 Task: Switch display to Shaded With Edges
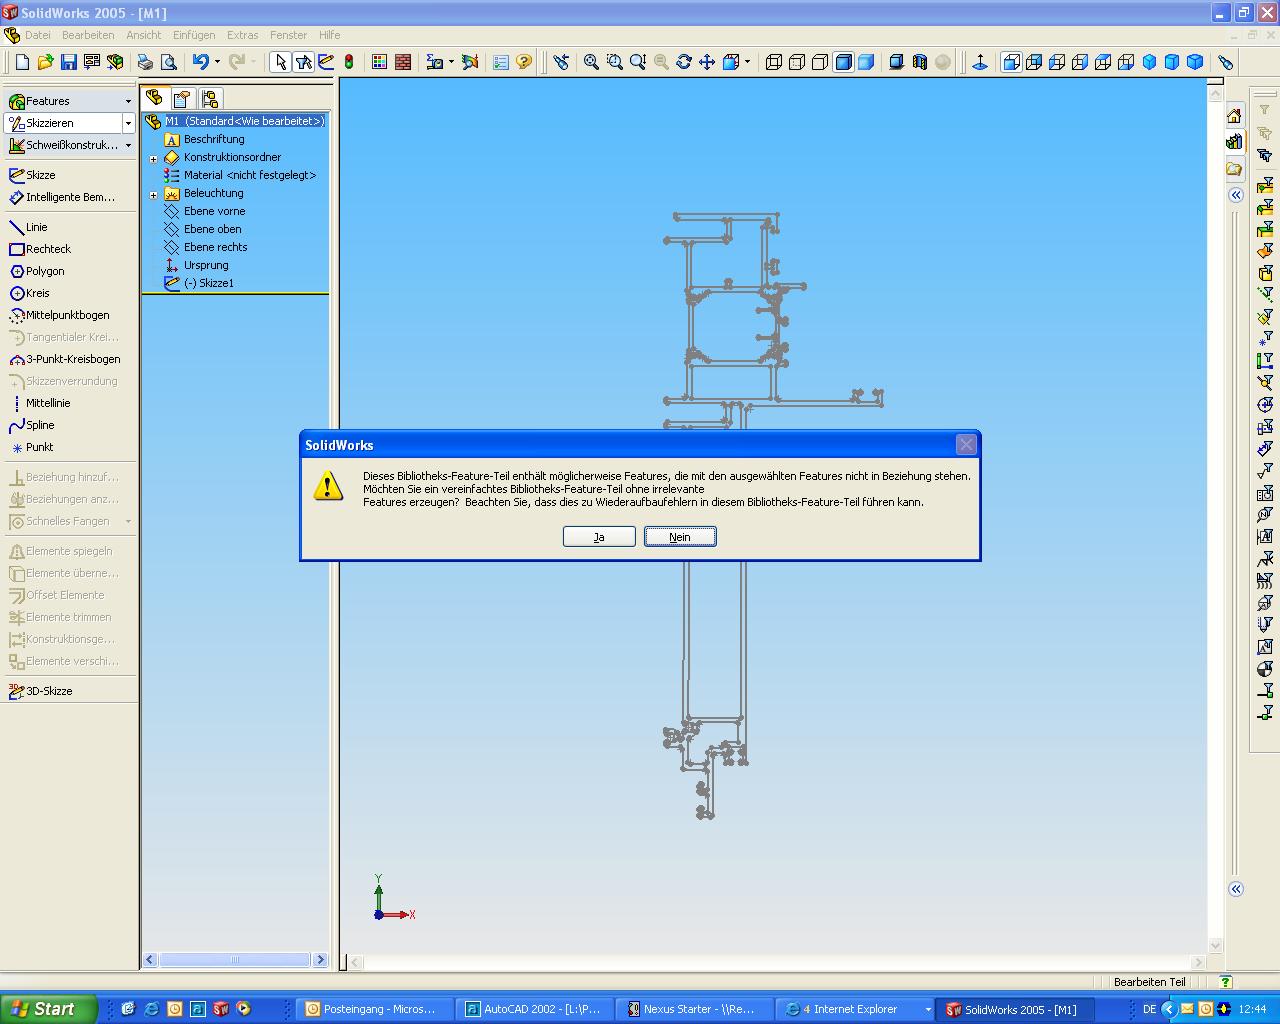point(843,62)
